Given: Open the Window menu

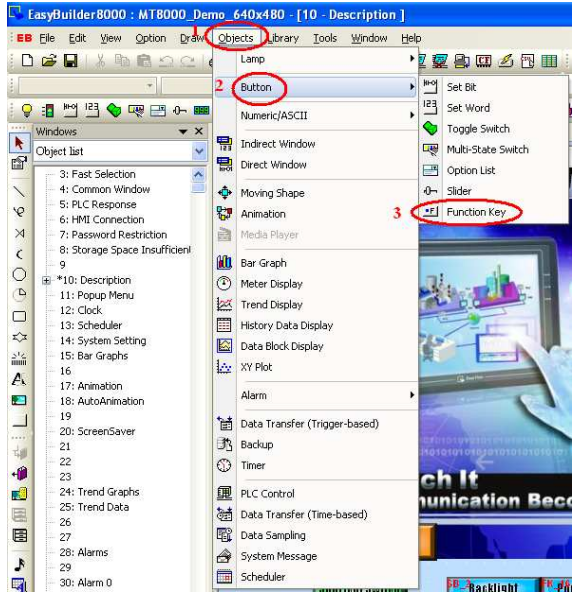Looking at the screenshot, I should [x=369, y=38].
